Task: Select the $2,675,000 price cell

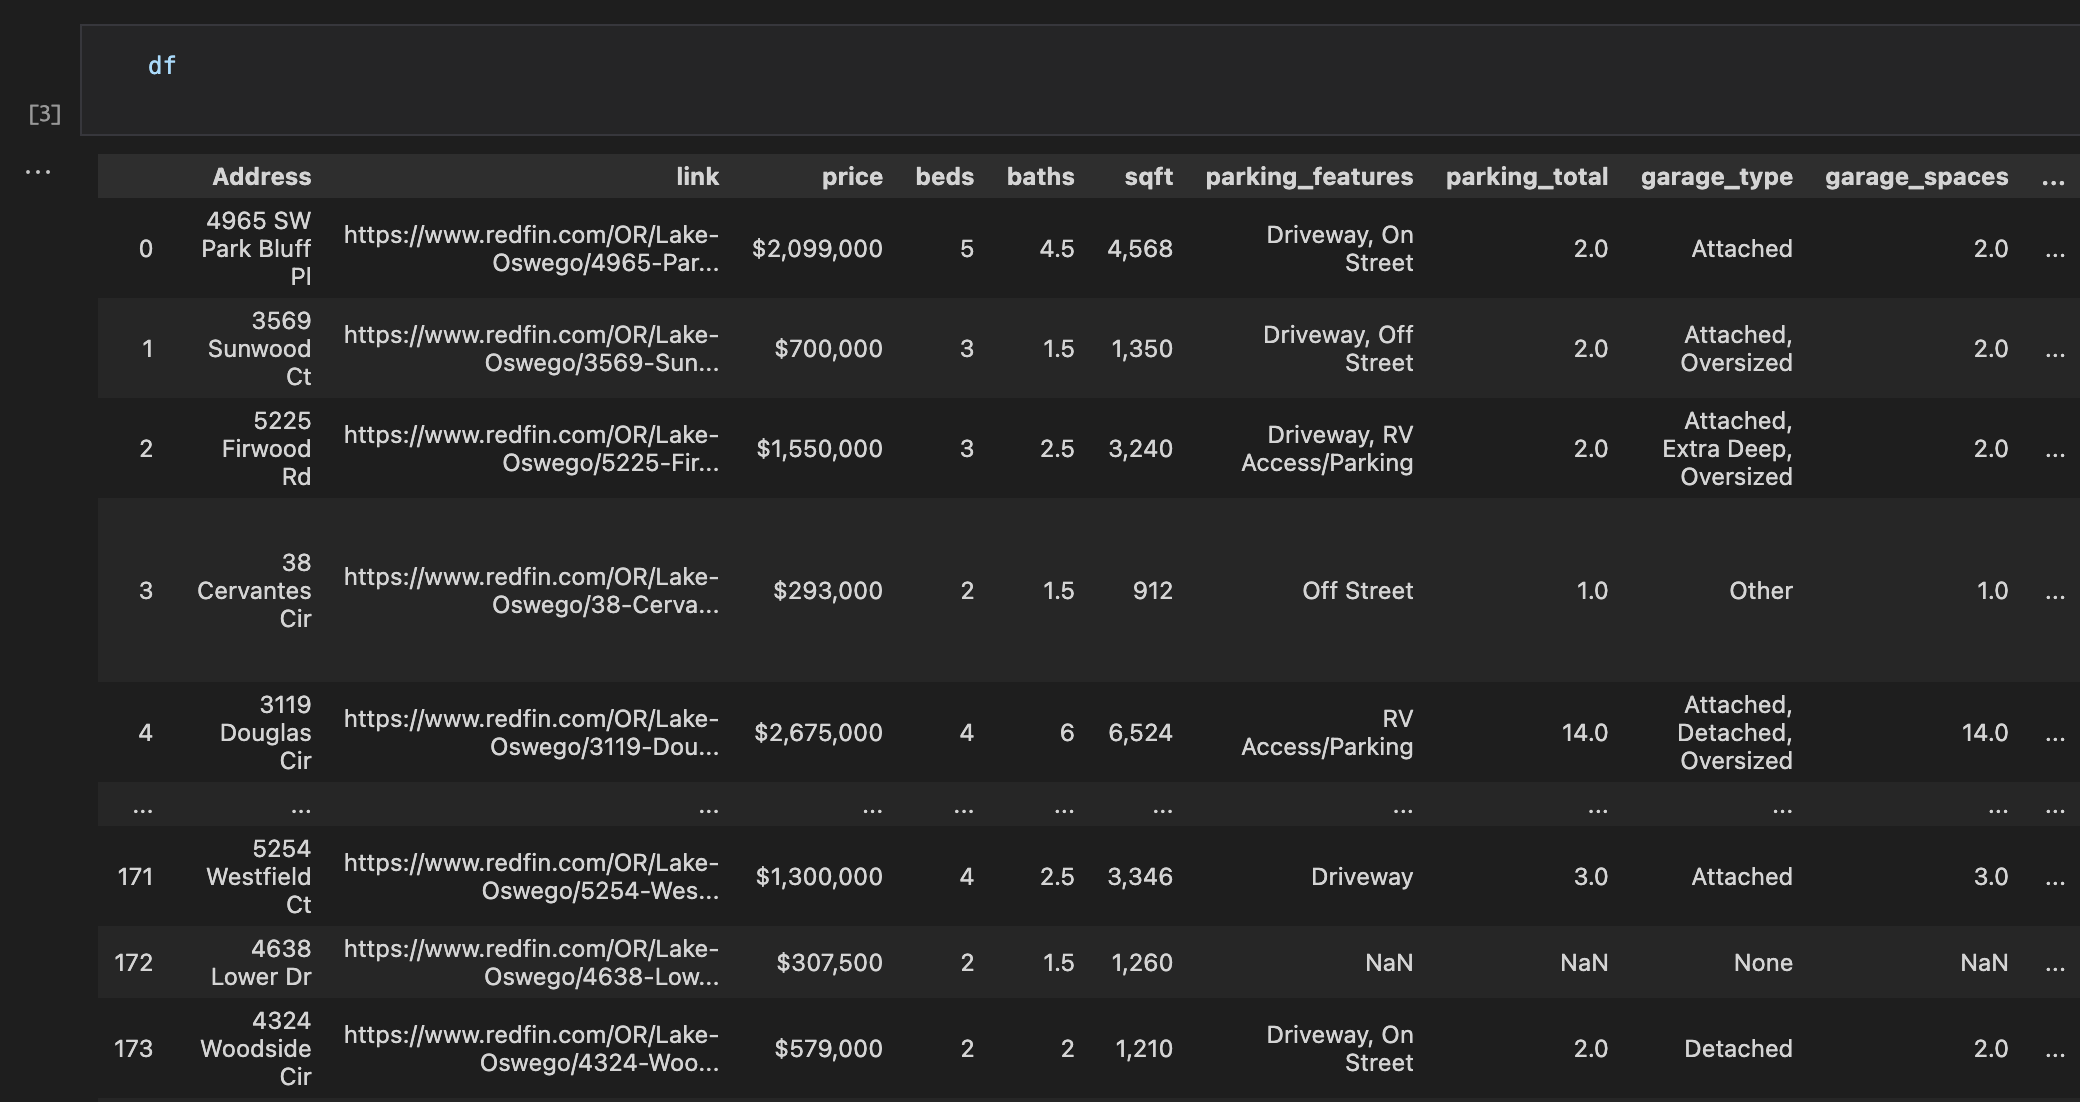Action: tap(817, 732)
